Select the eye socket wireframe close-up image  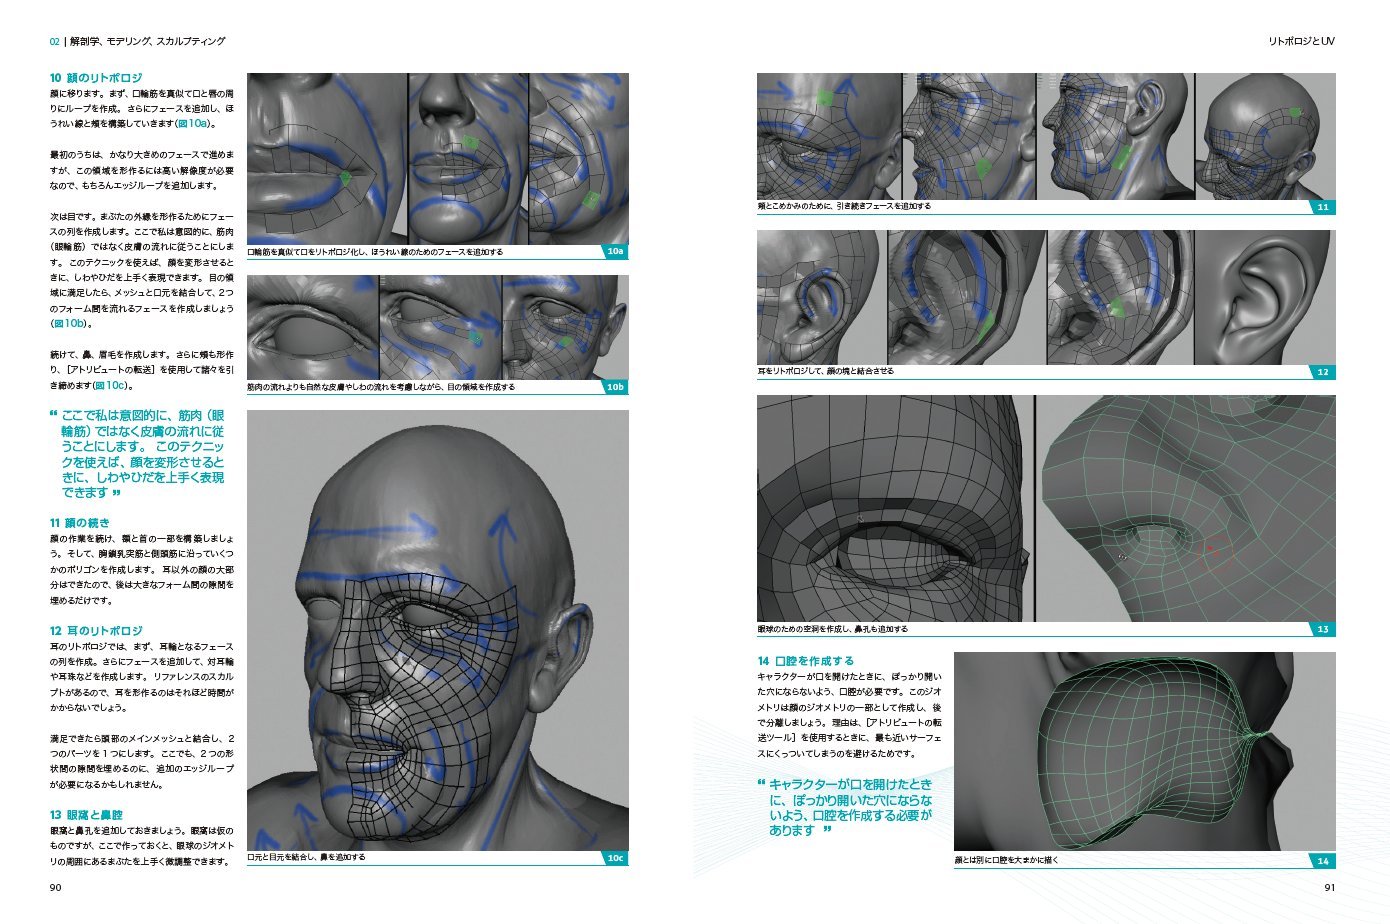(x=893, y=508)
